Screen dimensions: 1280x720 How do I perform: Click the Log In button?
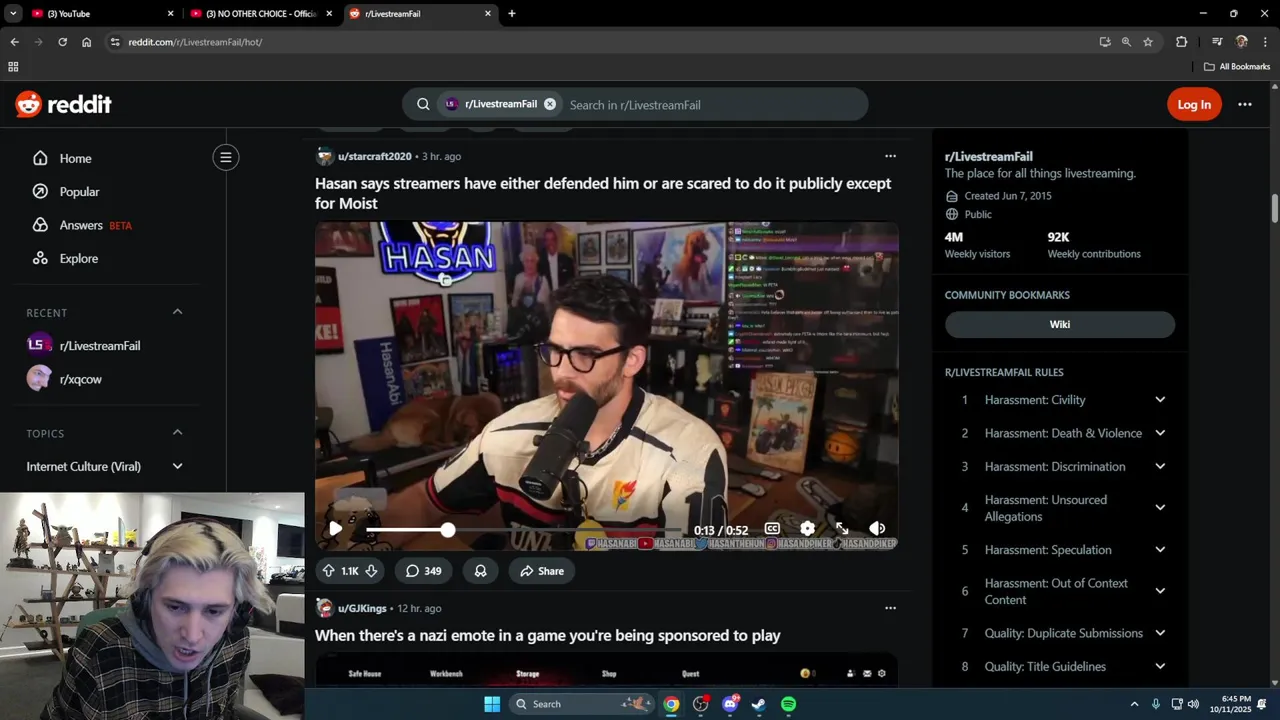[x=1194, y=104]
